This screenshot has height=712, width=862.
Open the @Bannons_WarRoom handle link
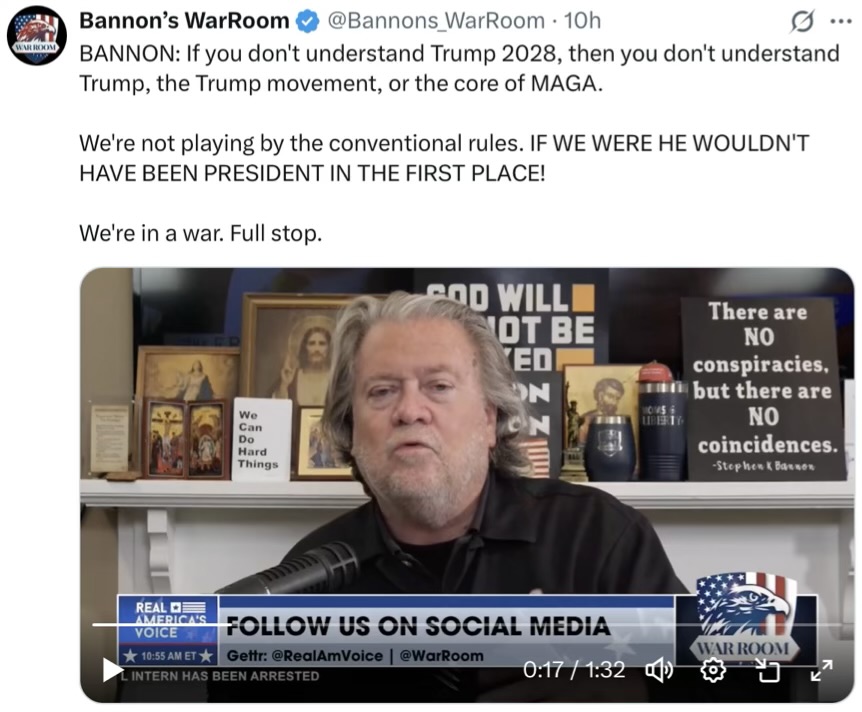click(x=436, y=21)
